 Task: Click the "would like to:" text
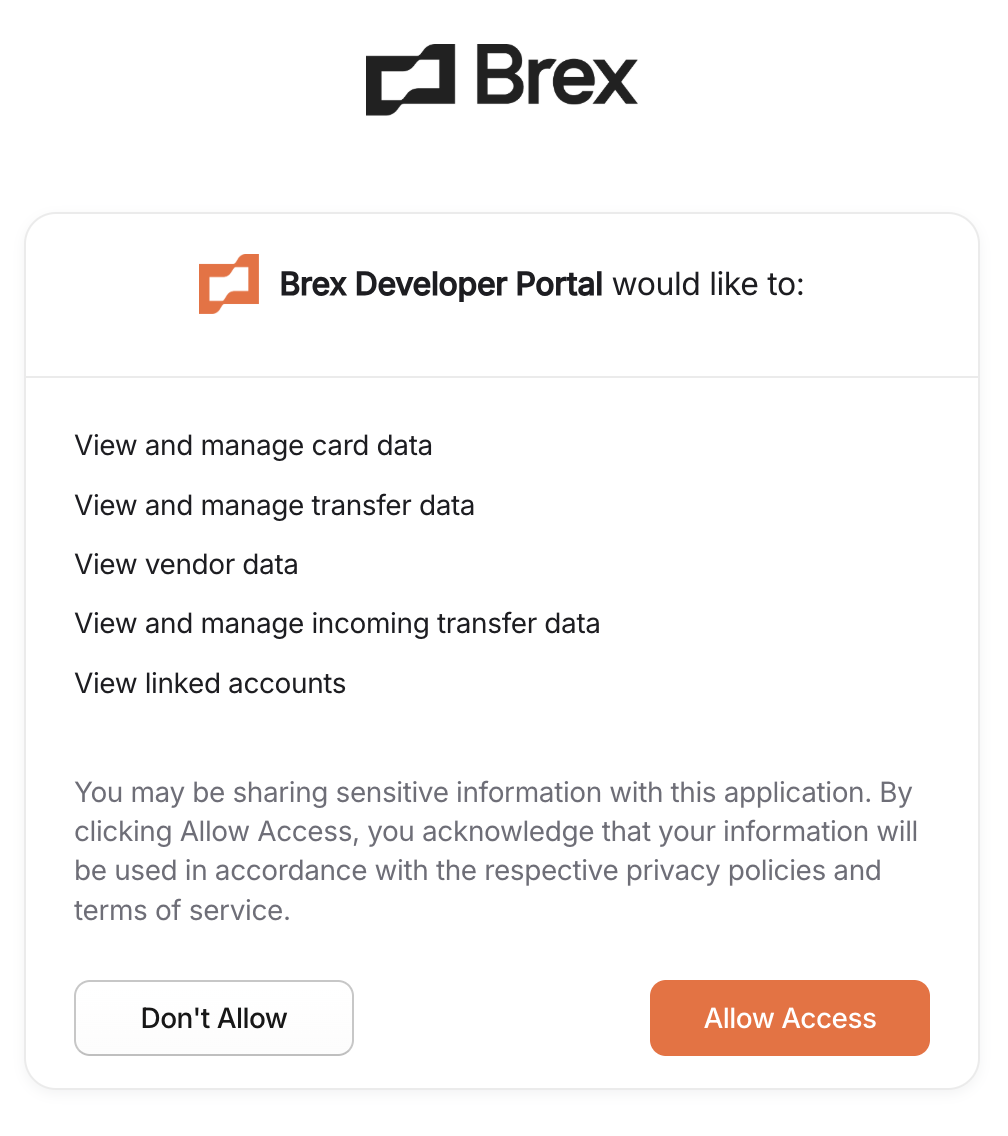coord(708,285)
